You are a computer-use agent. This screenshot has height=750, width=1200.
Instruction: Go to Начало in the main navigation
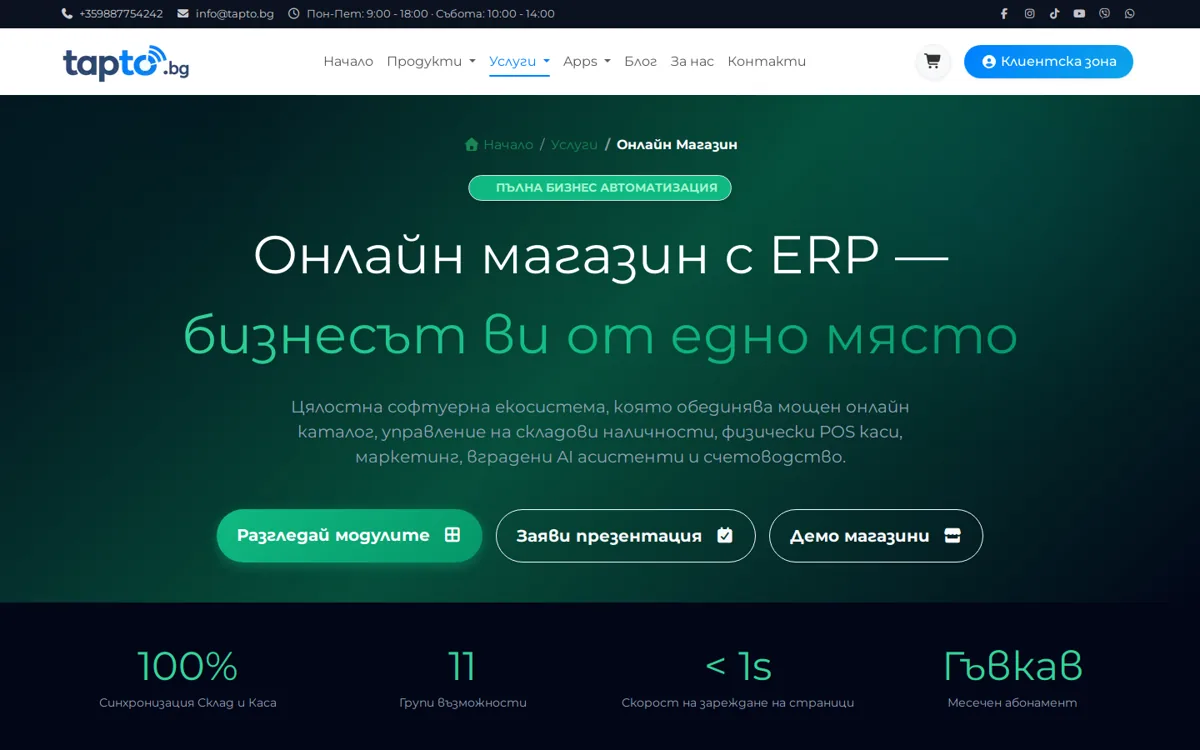(348, 61)
